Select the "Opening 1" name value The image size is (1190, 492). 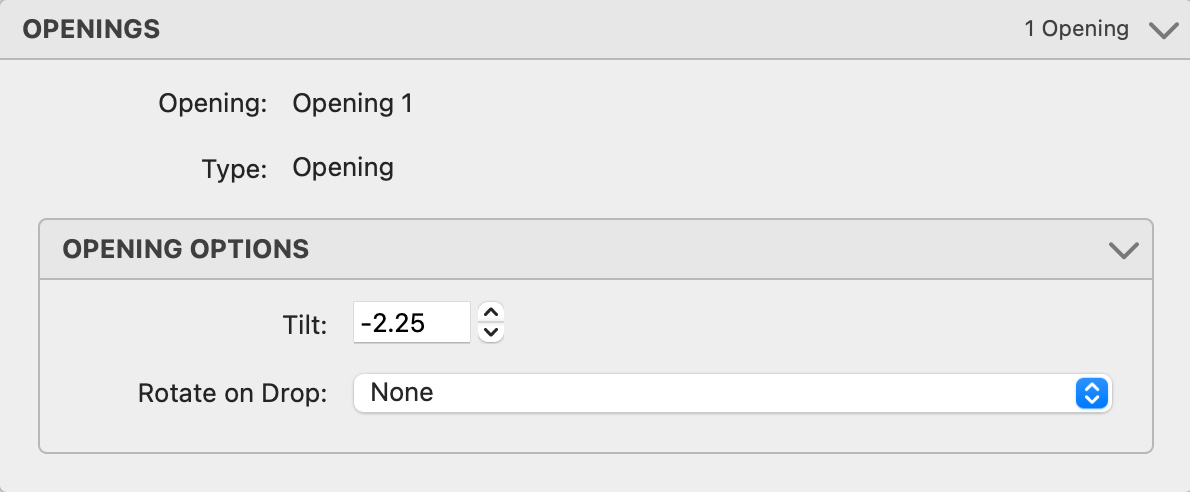(352, 104)
